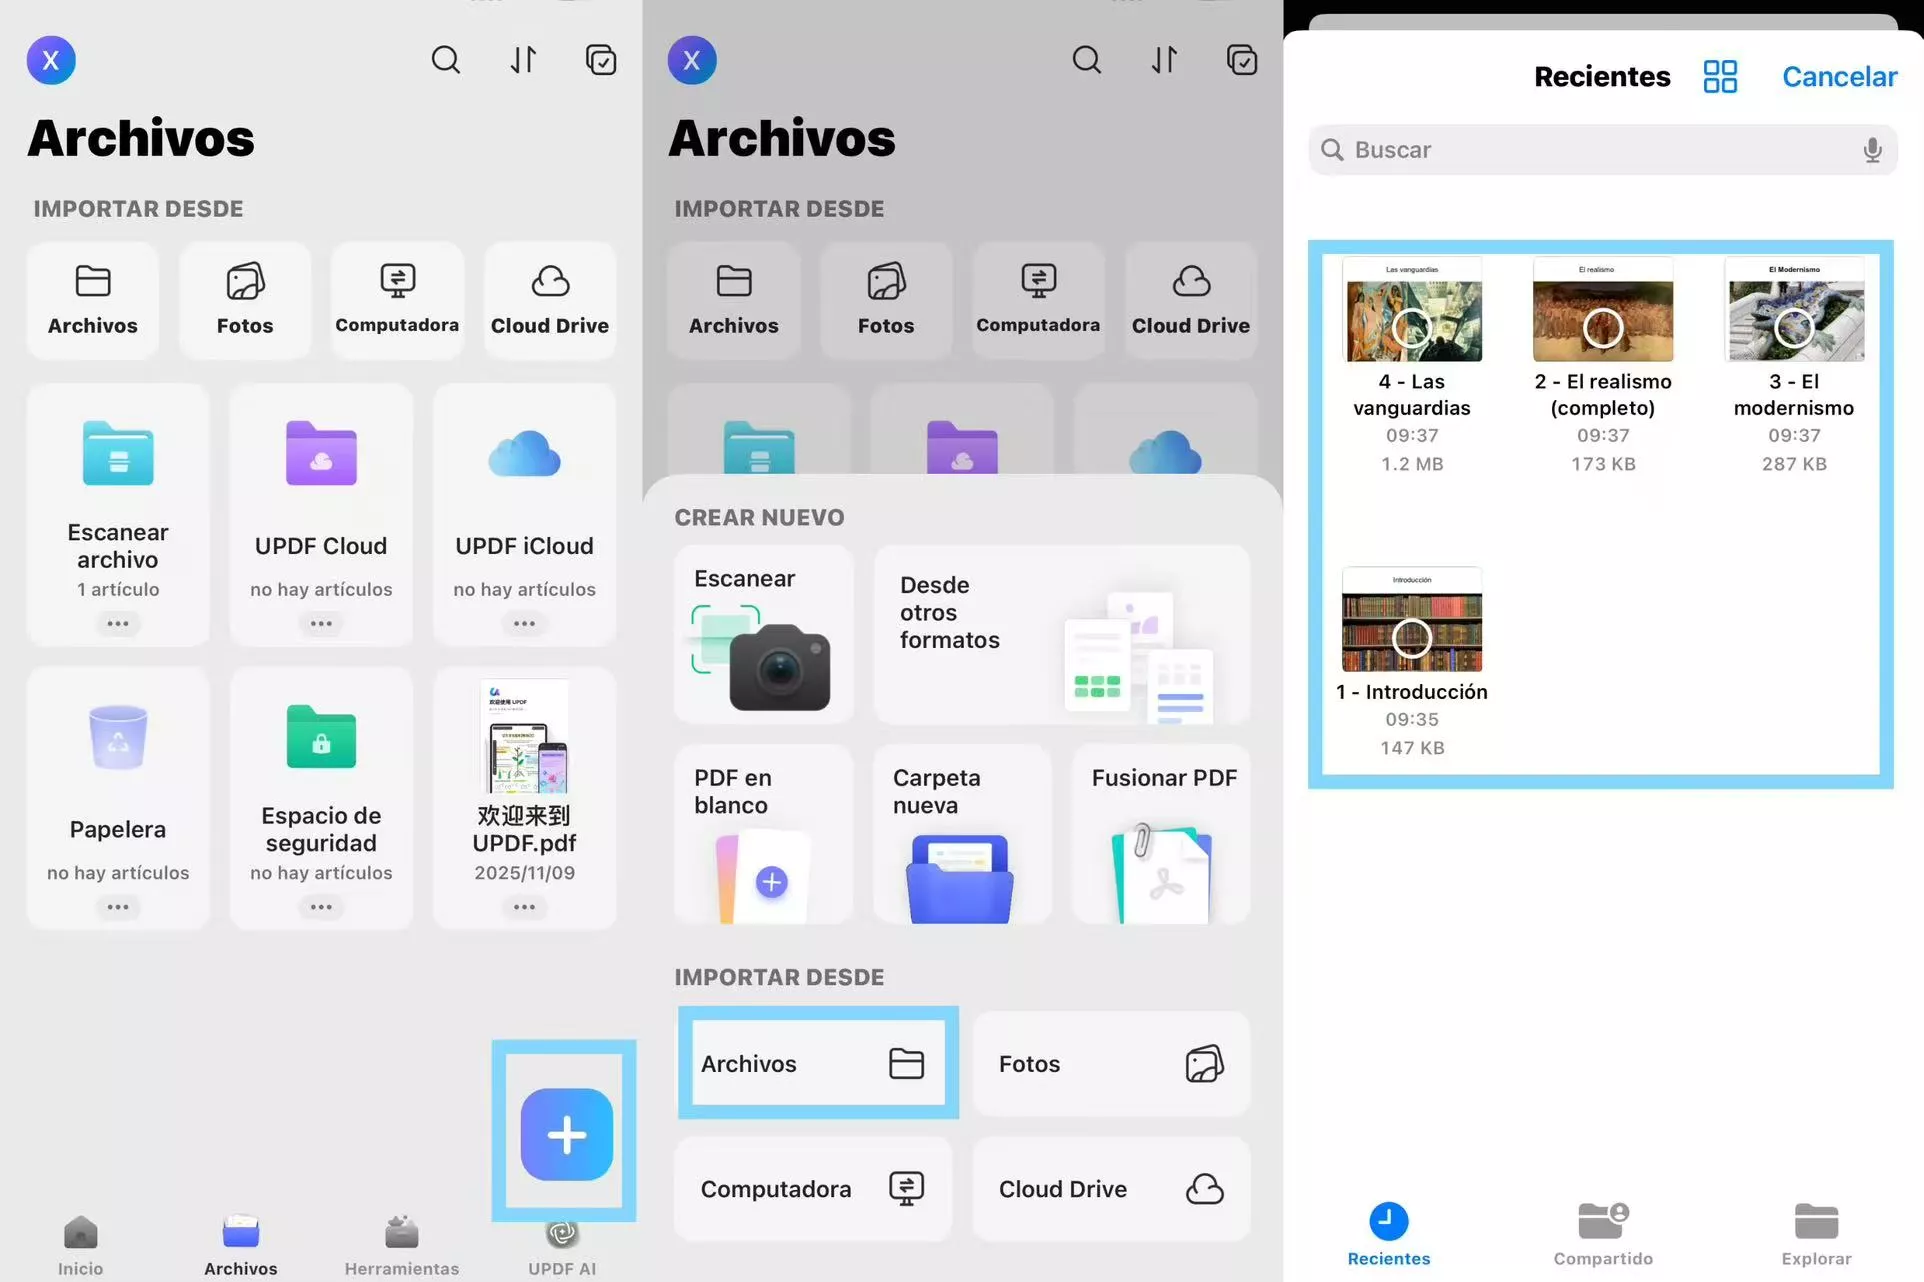The height and width of the screenshot is (1282, 1924).
Task: Tap the sort arrows icon on left screen
Action: pyautogui.click(x=523, y=60)
